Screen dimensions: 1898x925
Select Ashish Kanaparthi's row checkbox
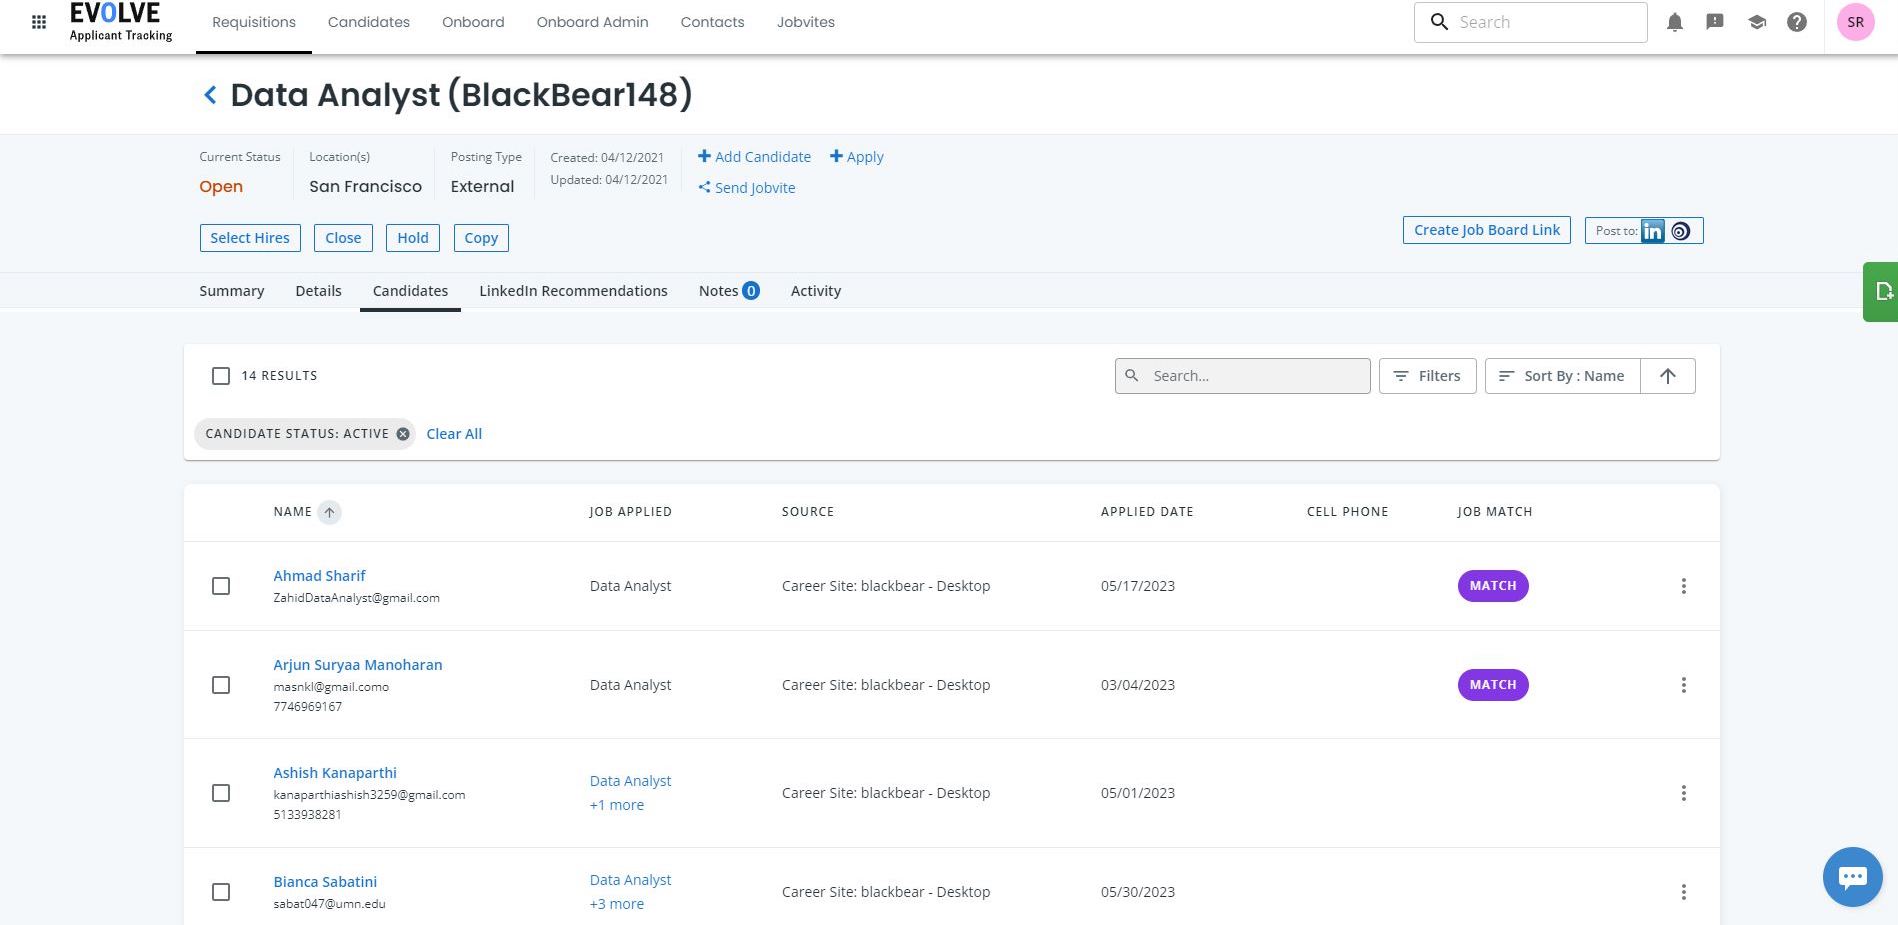coord(221,793)
